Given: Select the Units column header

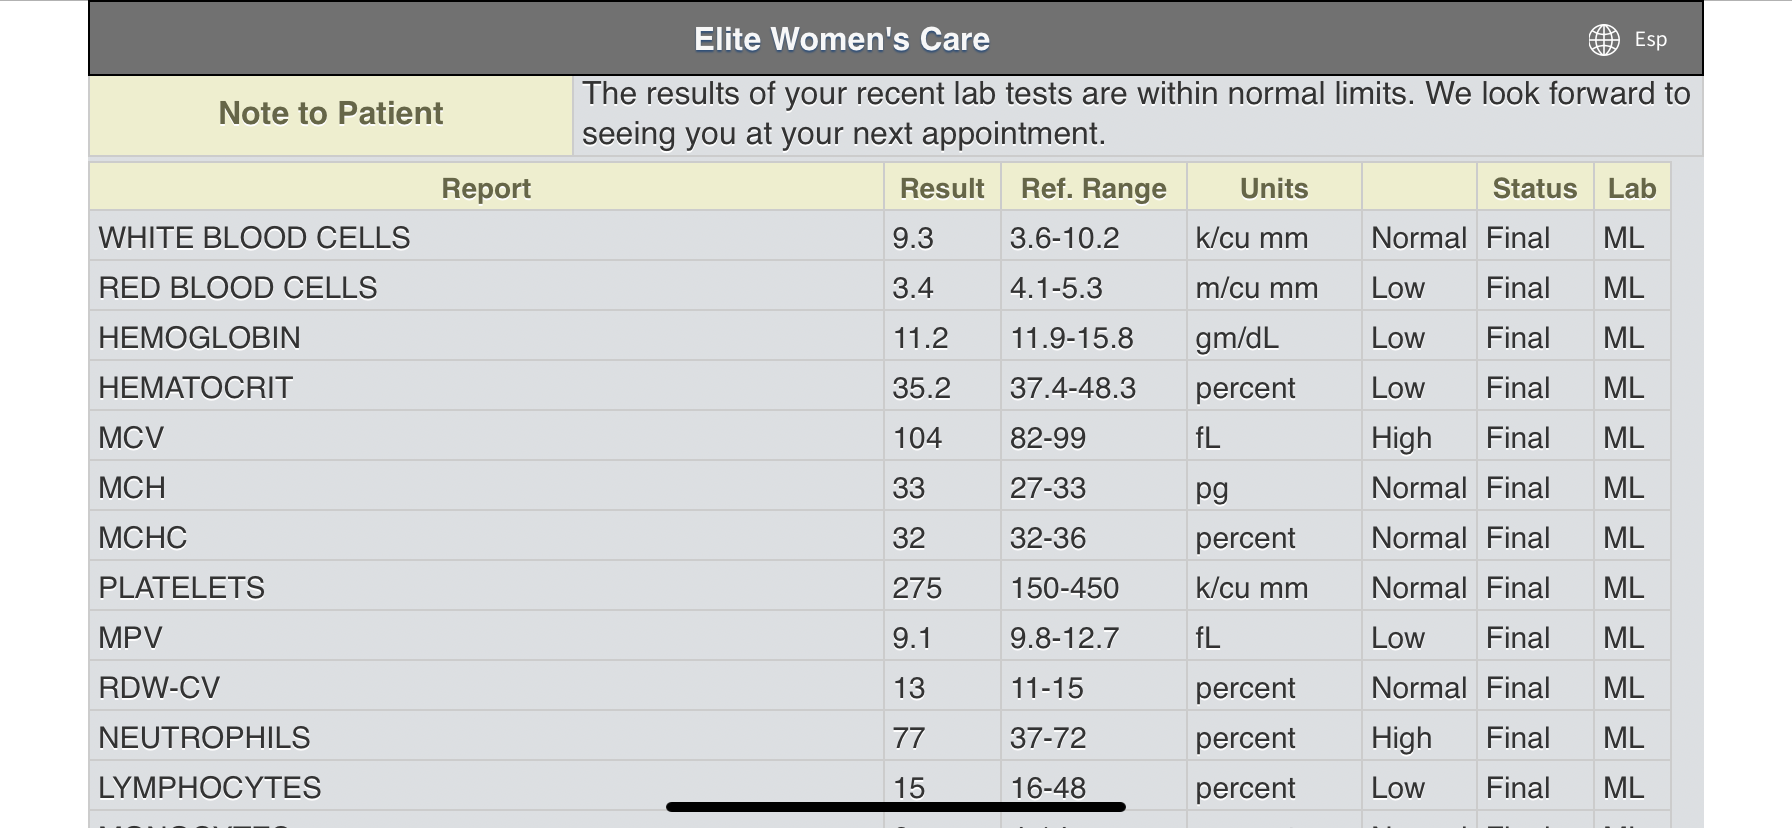Looking at the screenshot, I should pyautogui.click(x=1273, y=188).
